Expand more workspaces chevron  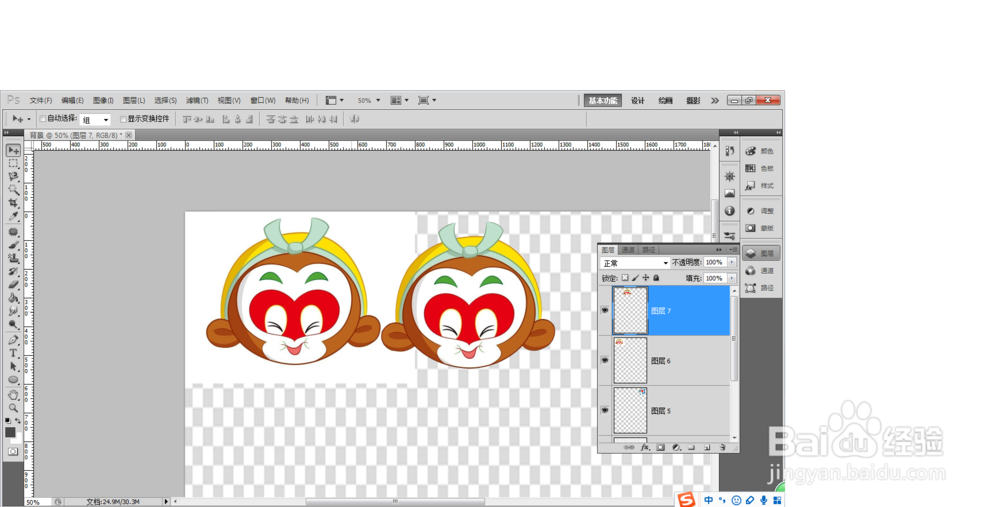point(715,100)
